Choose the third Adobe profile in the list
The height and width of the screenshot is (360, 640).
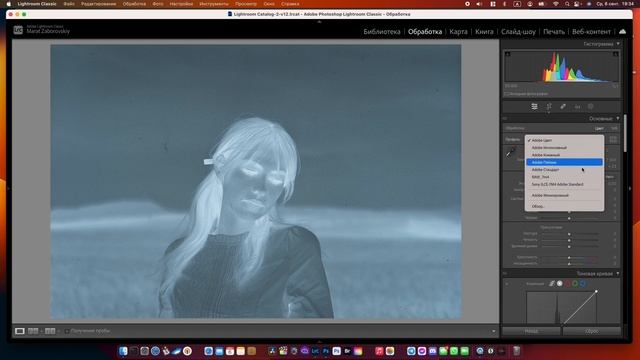point(564,155)
